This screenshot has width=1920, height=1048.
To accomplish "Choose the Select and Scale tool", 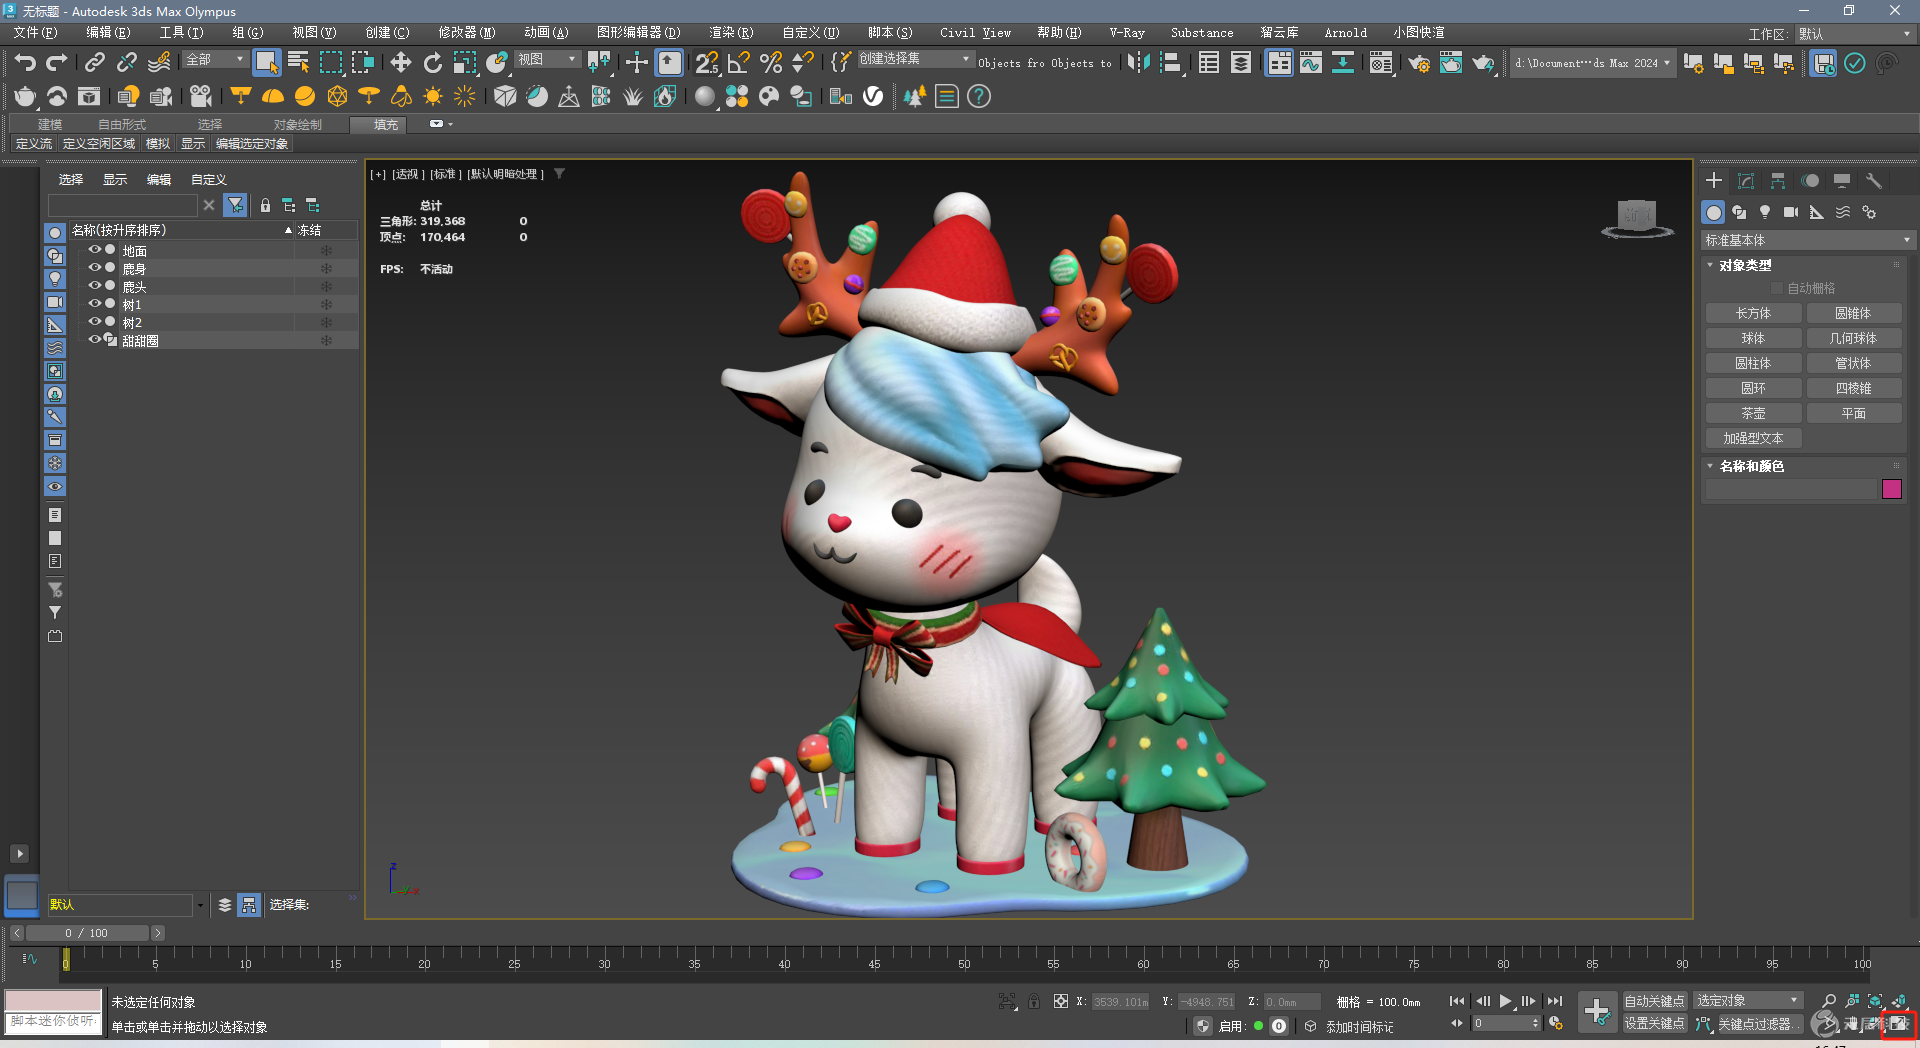I will point(465,63).
